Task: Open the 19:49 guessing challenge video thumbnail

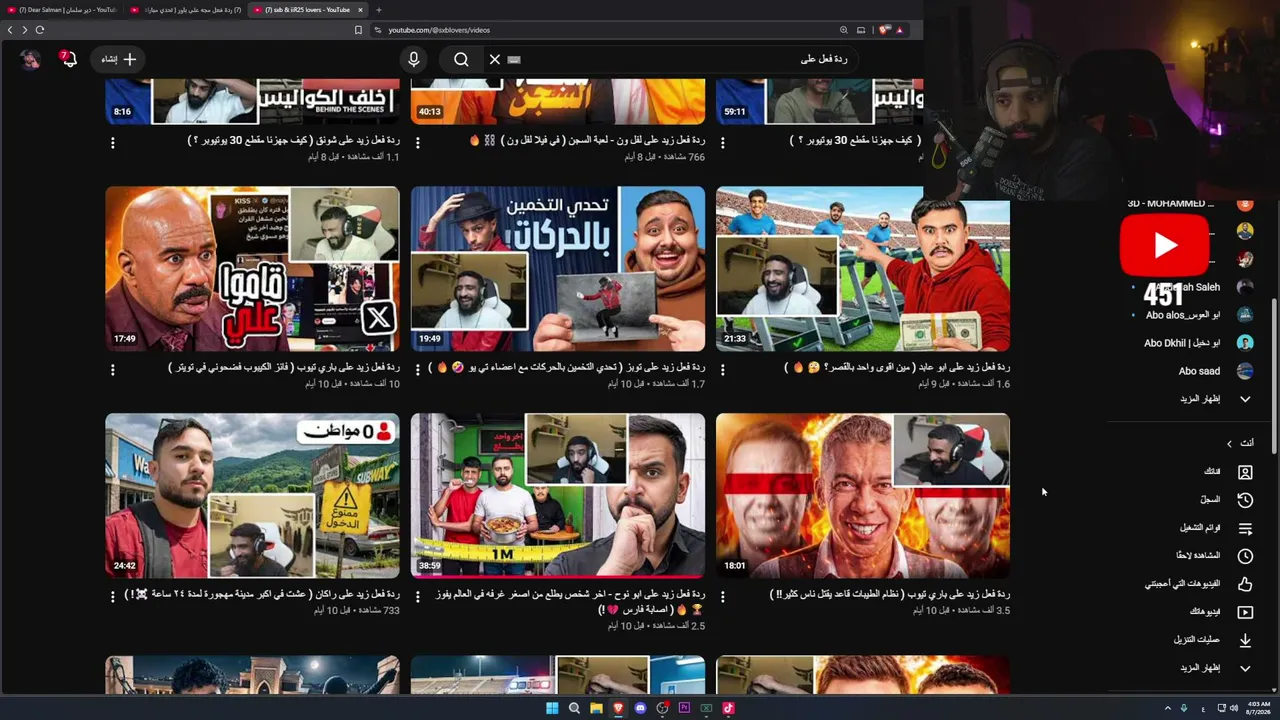Action: click(x=557, y=269)
